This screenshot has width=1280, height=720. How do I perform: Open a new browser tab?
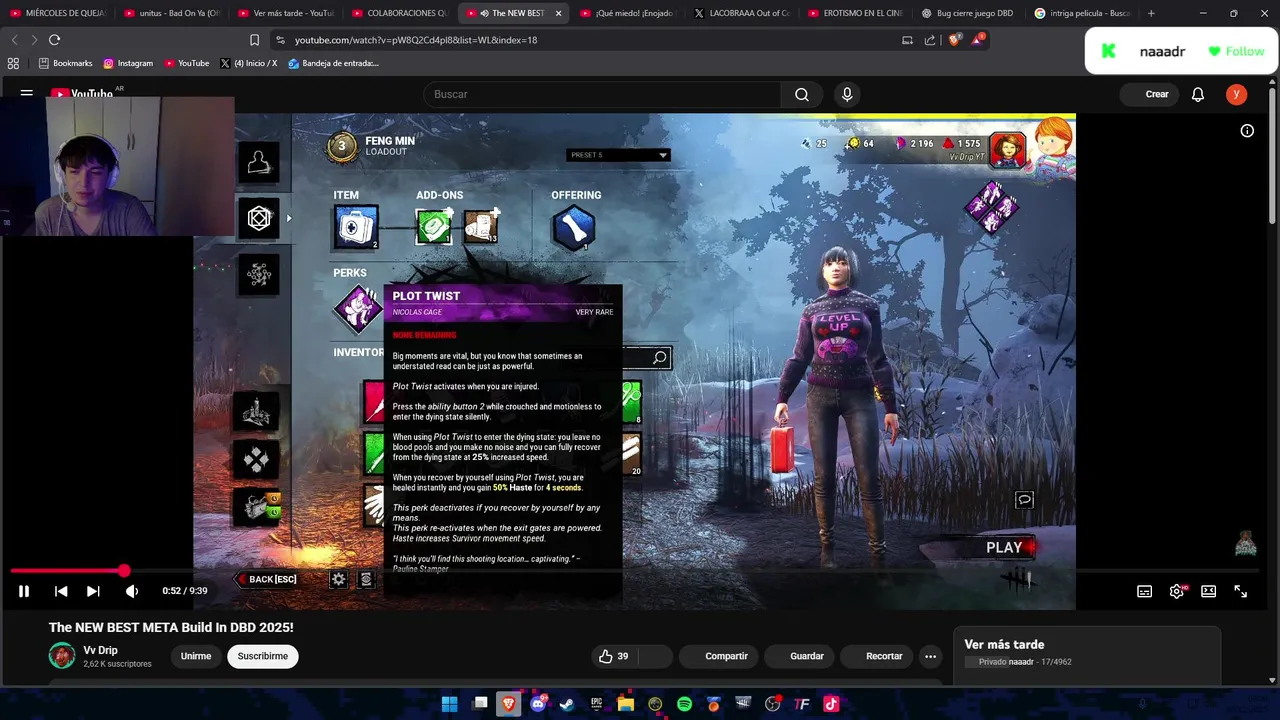coord(1151,13)
